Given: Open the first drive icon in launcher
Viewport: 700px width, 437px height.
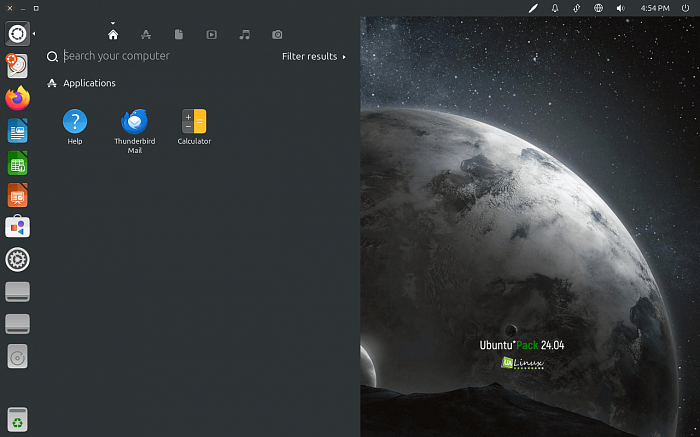Looking at the screenshot, I should (x=17, y=291).
